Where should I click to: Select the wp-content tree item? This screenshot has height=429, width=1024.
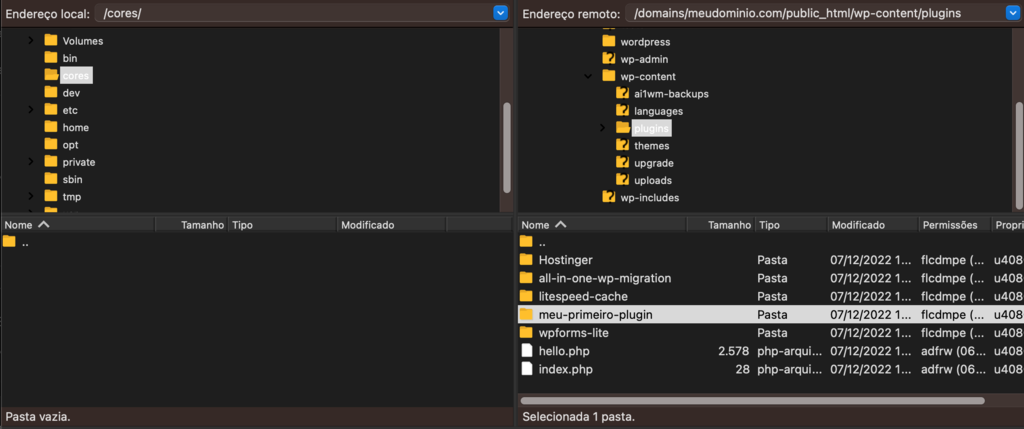(648, 76)
